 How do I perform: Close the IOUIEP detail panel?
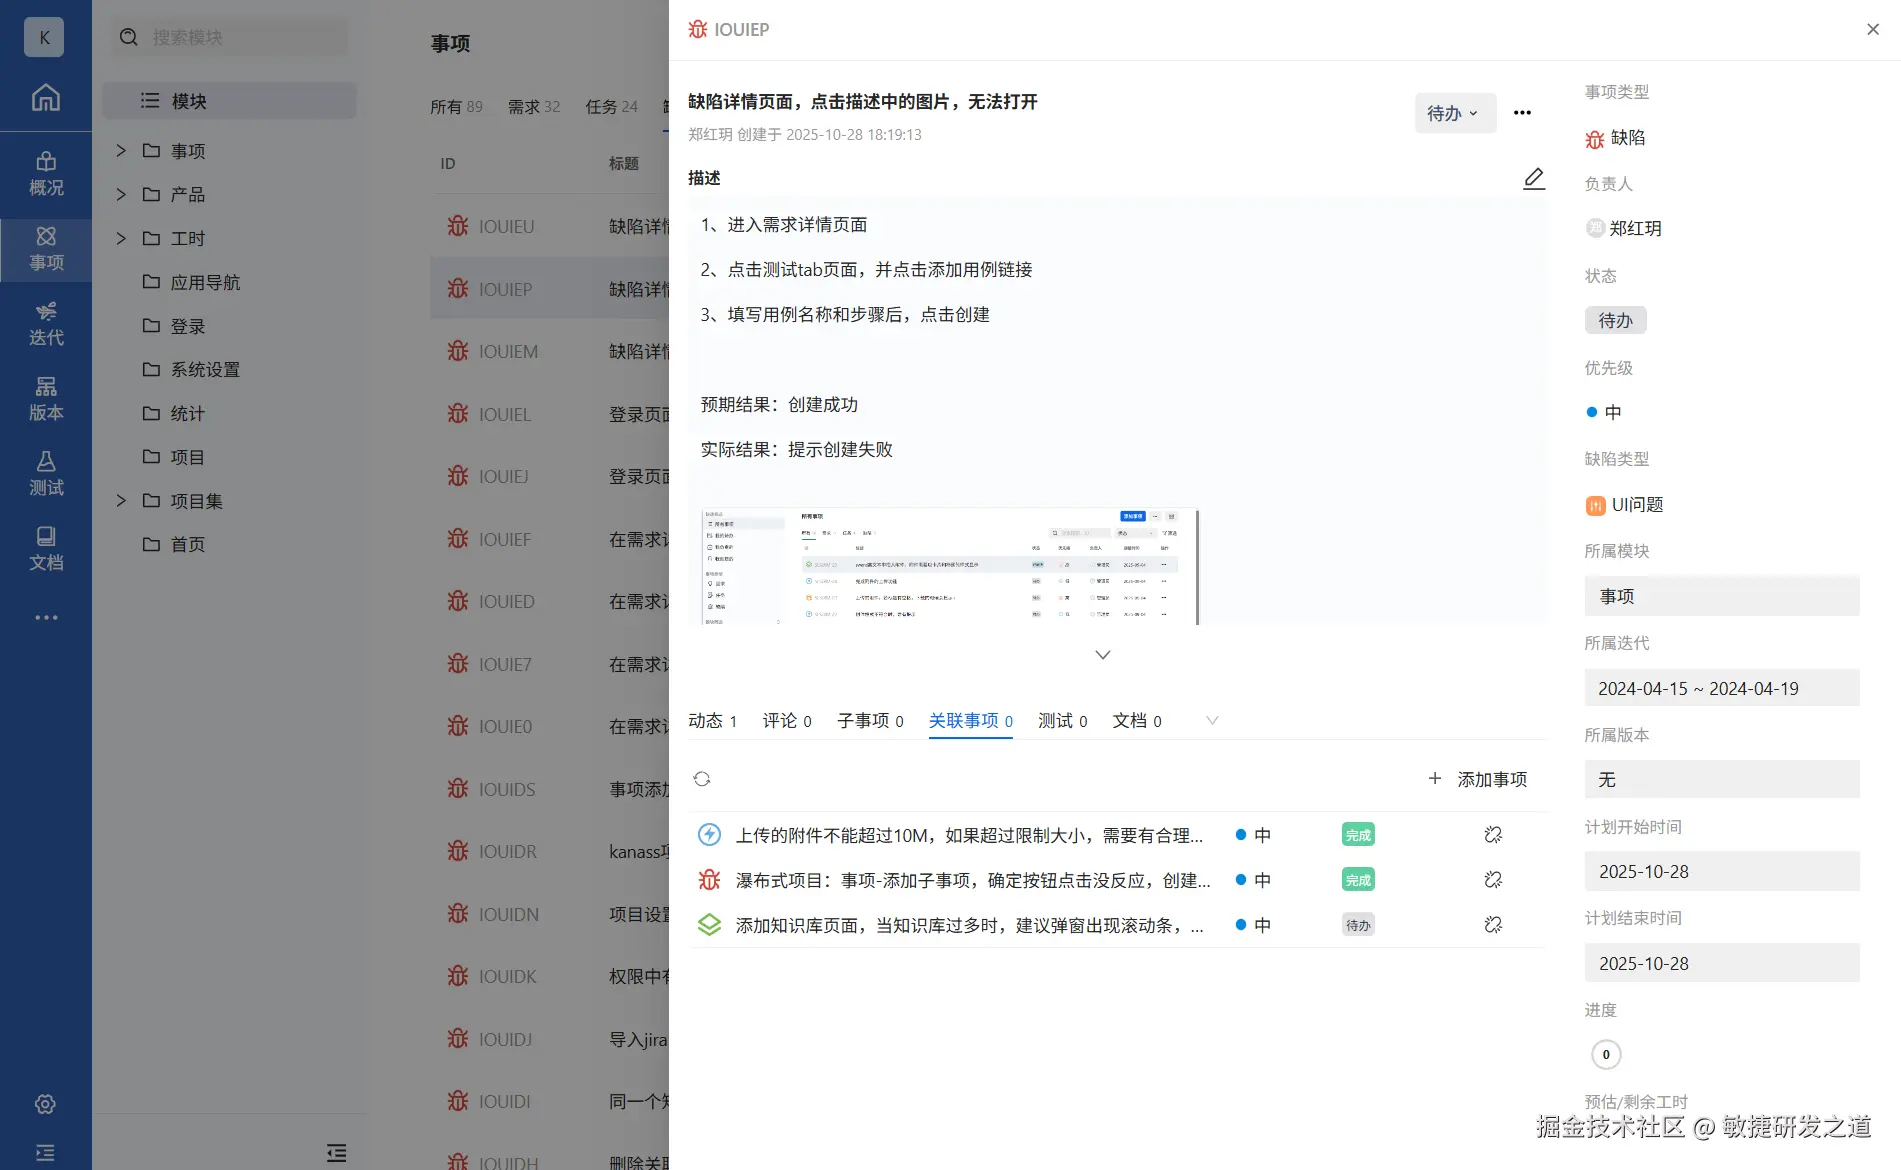[1873, 29]
